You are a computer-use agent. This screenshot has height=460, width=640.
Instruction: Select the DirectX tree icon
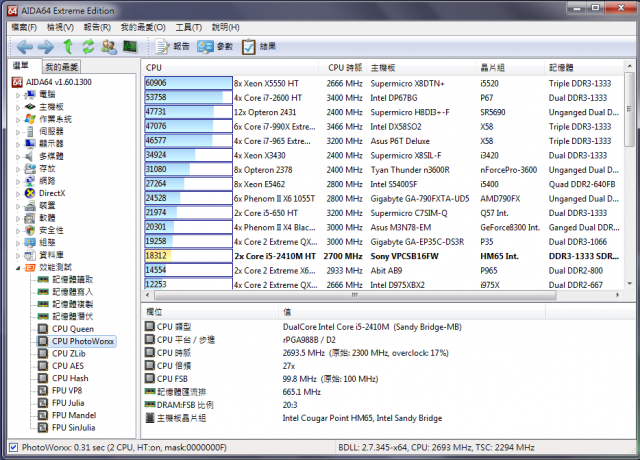(x=30, y=193)
